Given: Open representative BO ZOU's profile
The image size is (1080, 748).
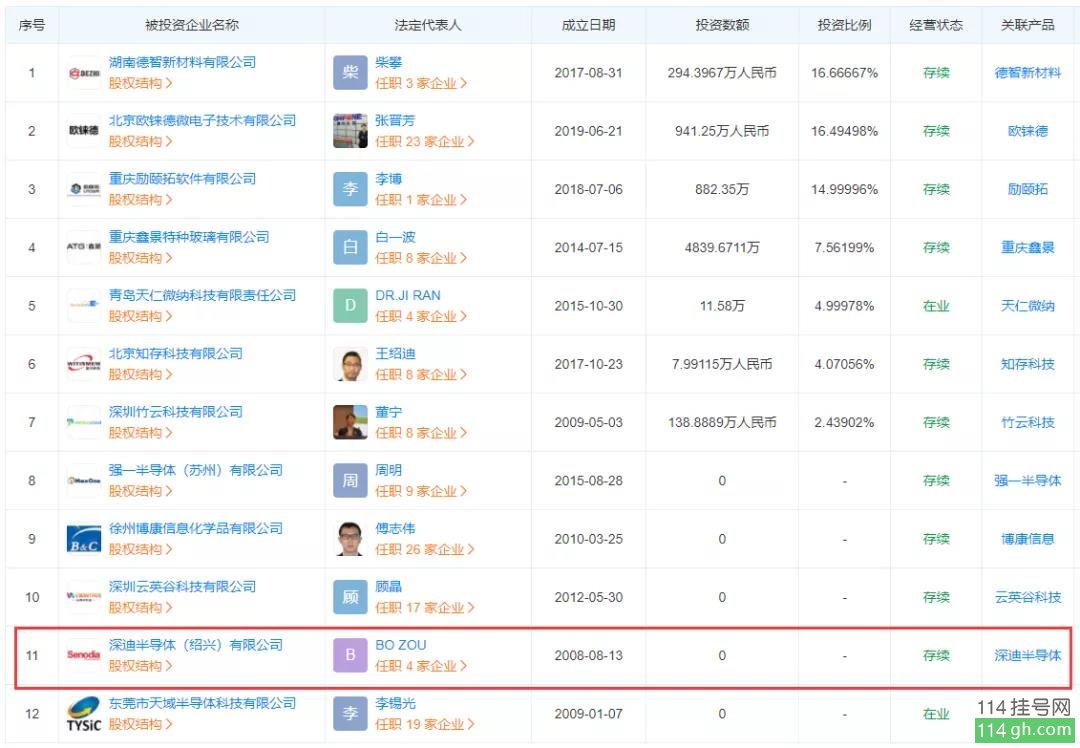Looking at the screenshot, I should point(401,645).
